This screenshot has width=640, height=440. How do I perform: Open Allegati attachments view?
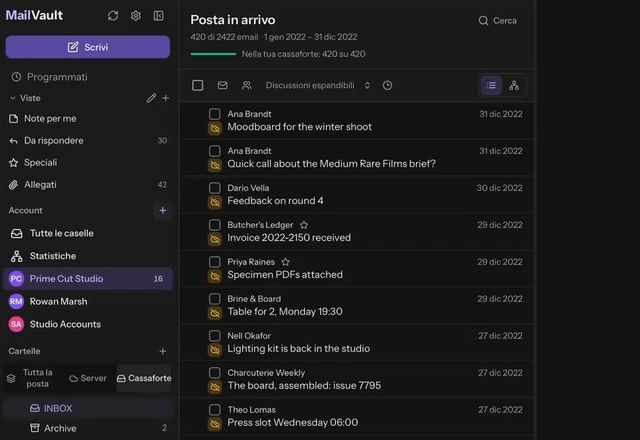[88, 184]
